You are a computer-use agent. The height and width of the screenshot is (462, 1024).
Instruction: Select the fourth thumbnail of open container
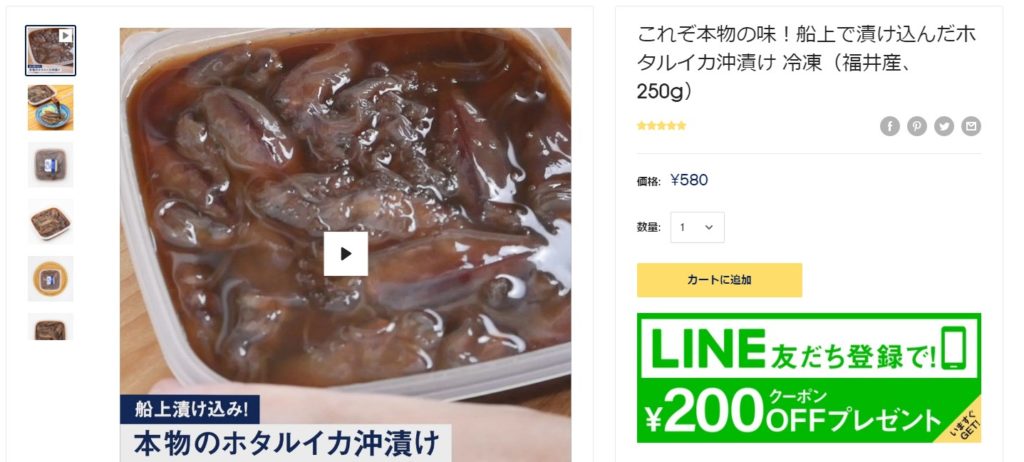coord(50,222)
